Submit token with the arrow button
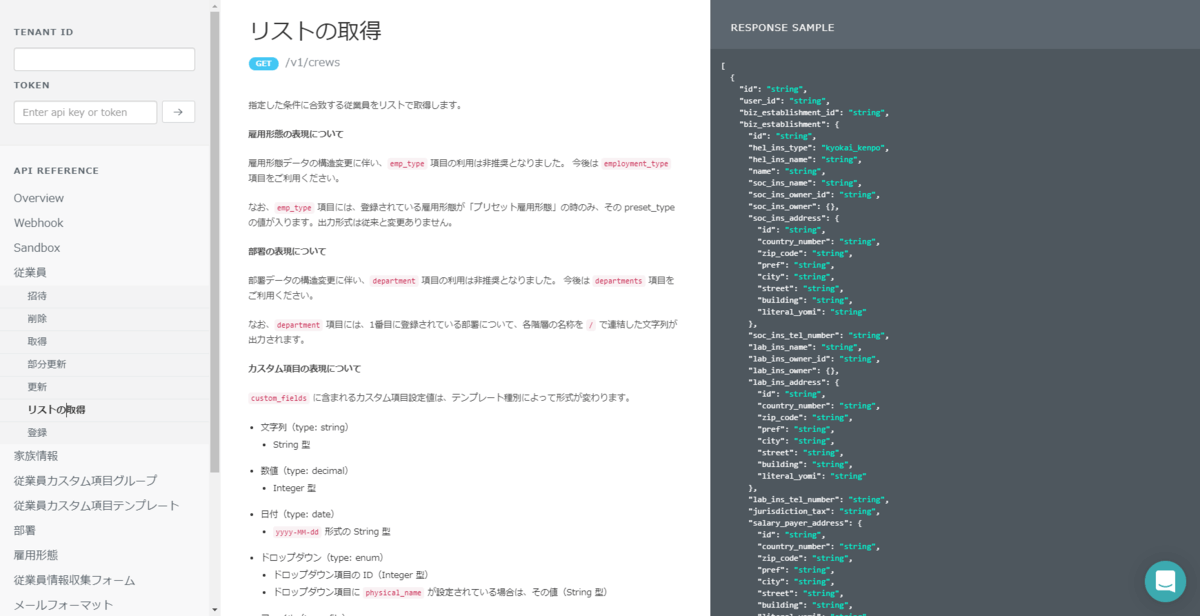The width and height of the screenshot is (1200, 616). tap(178, 112)
